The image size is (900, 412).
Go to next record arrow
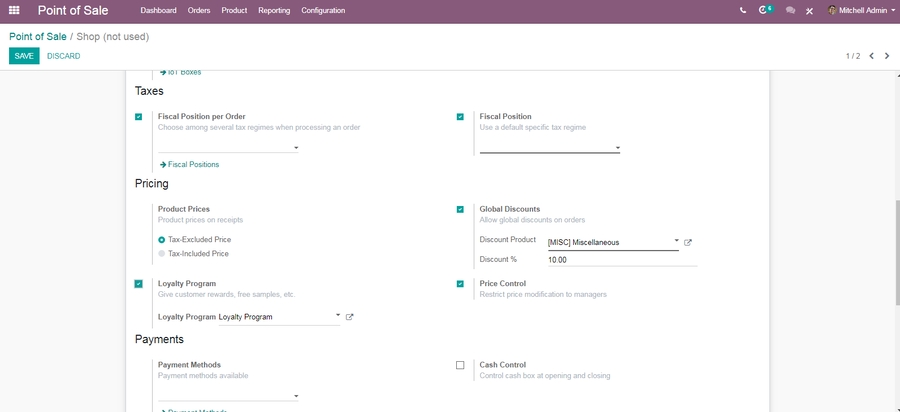[x=888, y=56]
